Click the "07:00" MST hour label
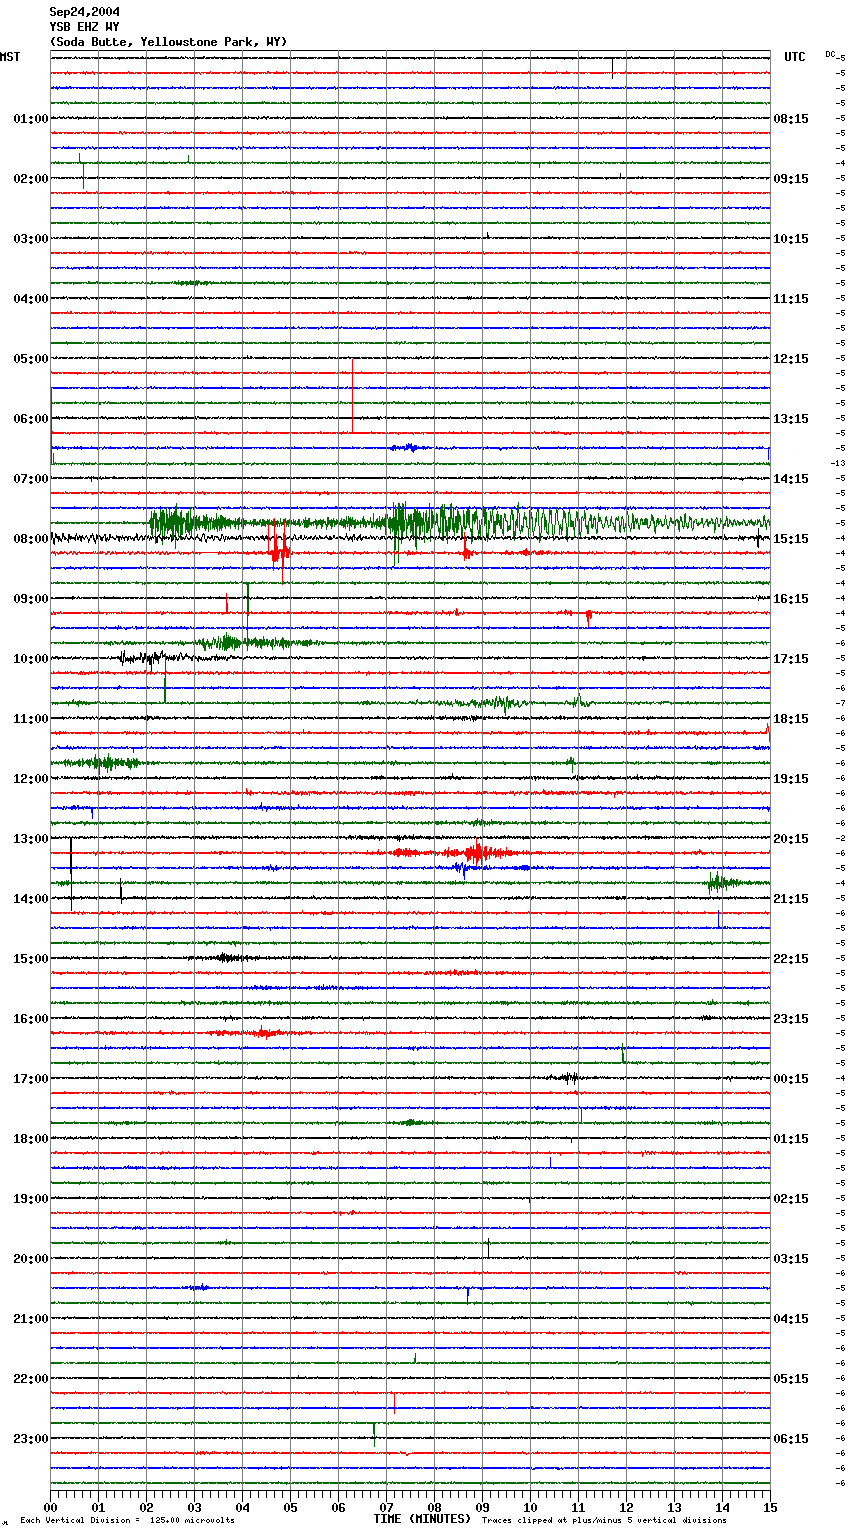This screenshot has height=1534, width=850. 31,479
